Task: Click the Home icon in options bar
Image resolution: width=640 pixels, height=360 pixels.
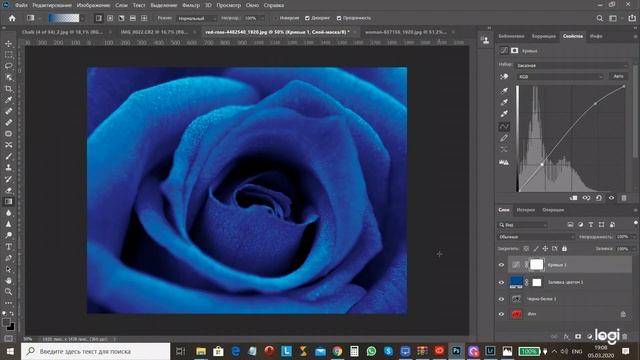Action: [12, 18]
